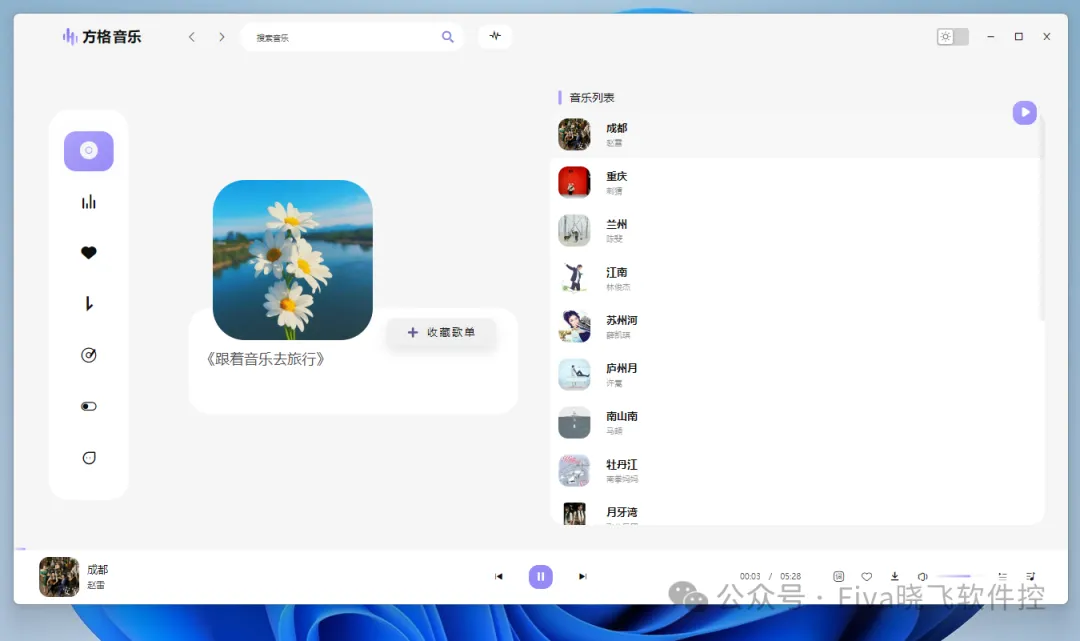
Task: Toggle the light/dark theme switch
Action: pyautogui.click(x=953, y=36)
